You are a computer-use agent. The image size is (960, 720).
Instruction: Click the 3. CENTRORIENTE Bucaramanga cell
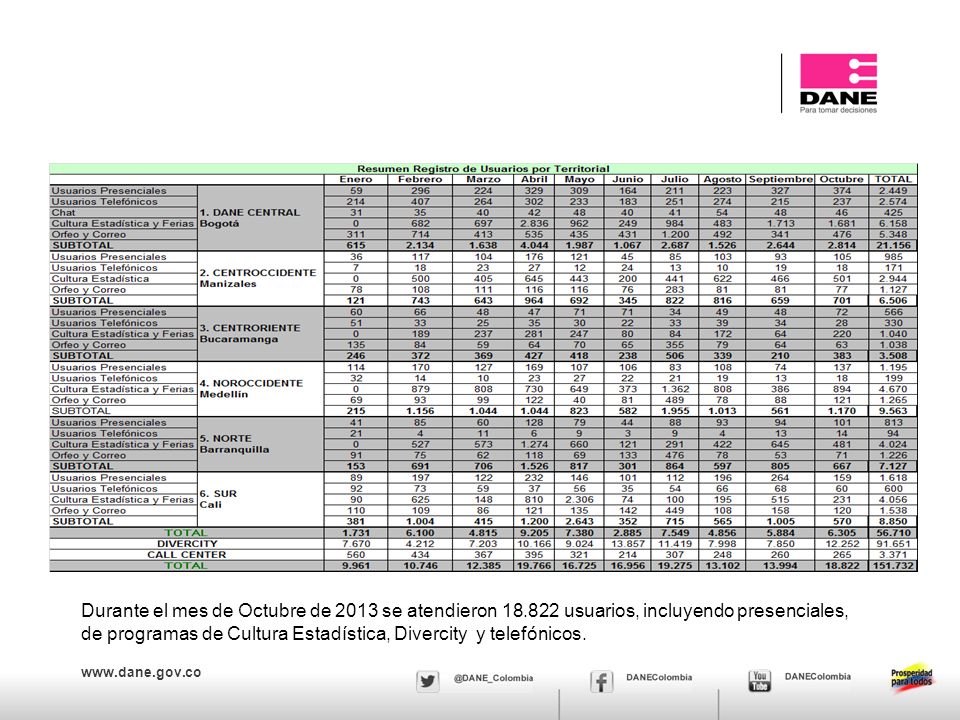260,334
